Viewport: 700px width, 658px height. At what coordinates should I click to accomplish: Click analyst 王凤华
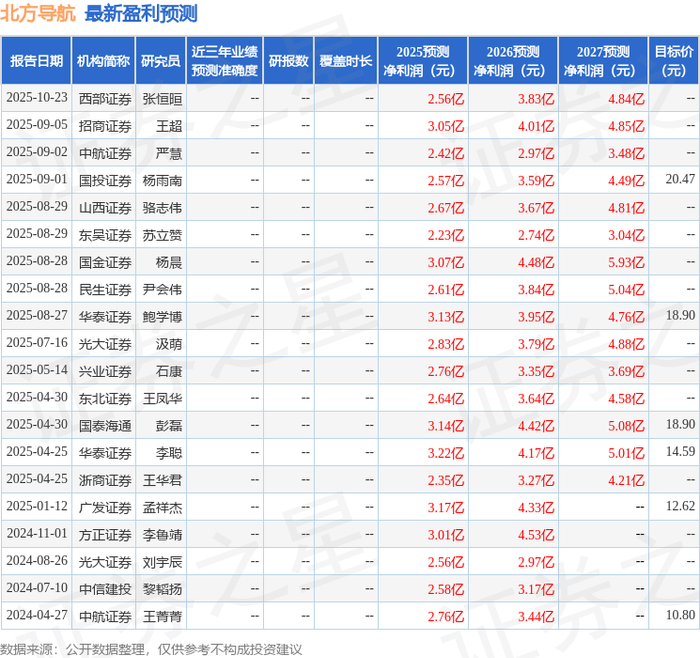click(x=162, y=398)
